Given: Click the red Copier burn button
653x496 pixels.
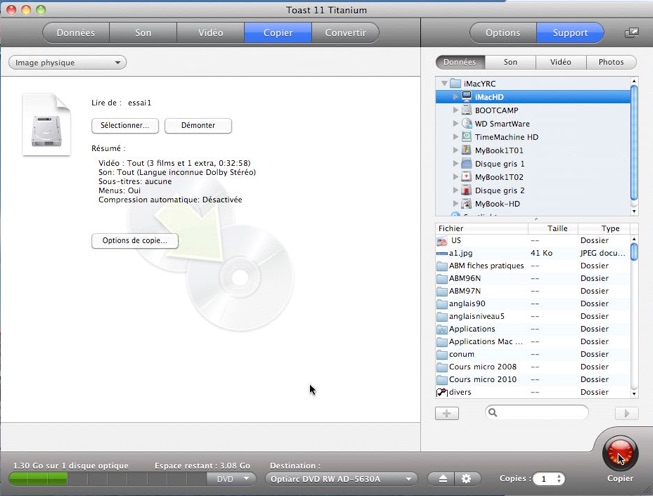Looking at the screenshot, I should click(620, 454).
